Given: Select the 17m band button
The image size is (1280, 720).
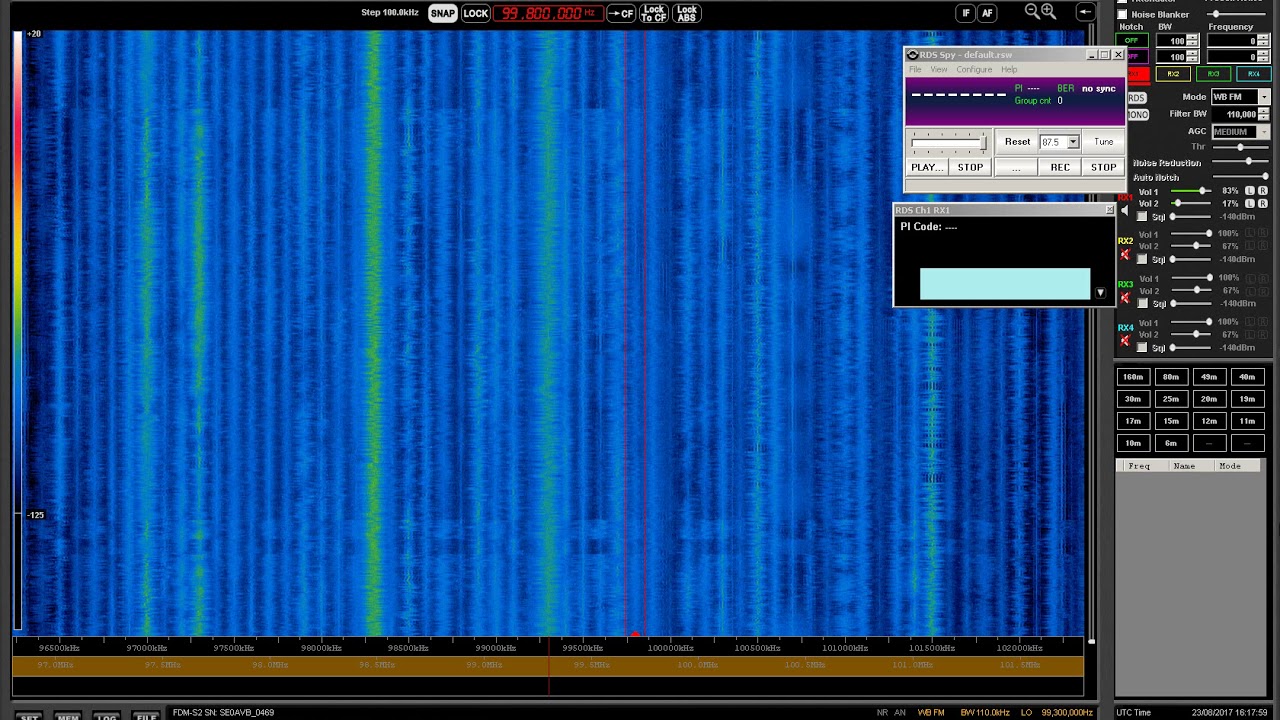Looking at the screenshot, I should [1133, 421].
